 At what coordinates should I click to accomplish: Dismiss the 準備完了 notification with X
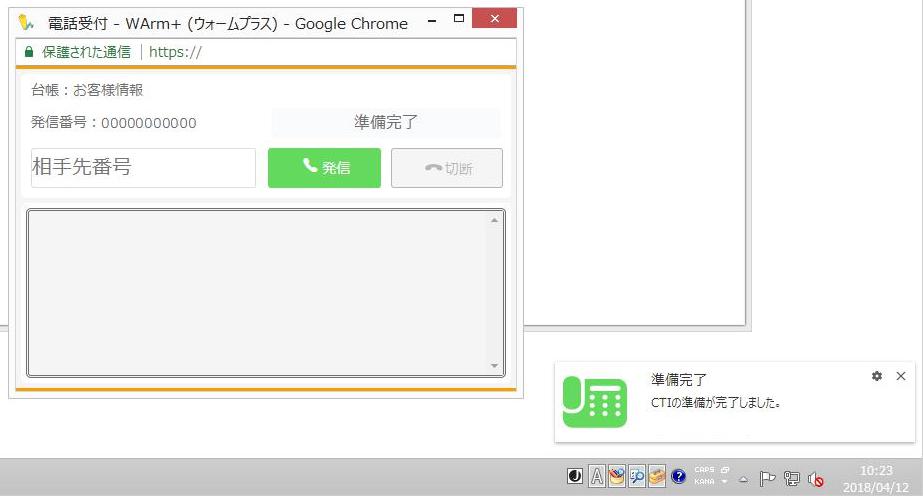pos(901,376)
